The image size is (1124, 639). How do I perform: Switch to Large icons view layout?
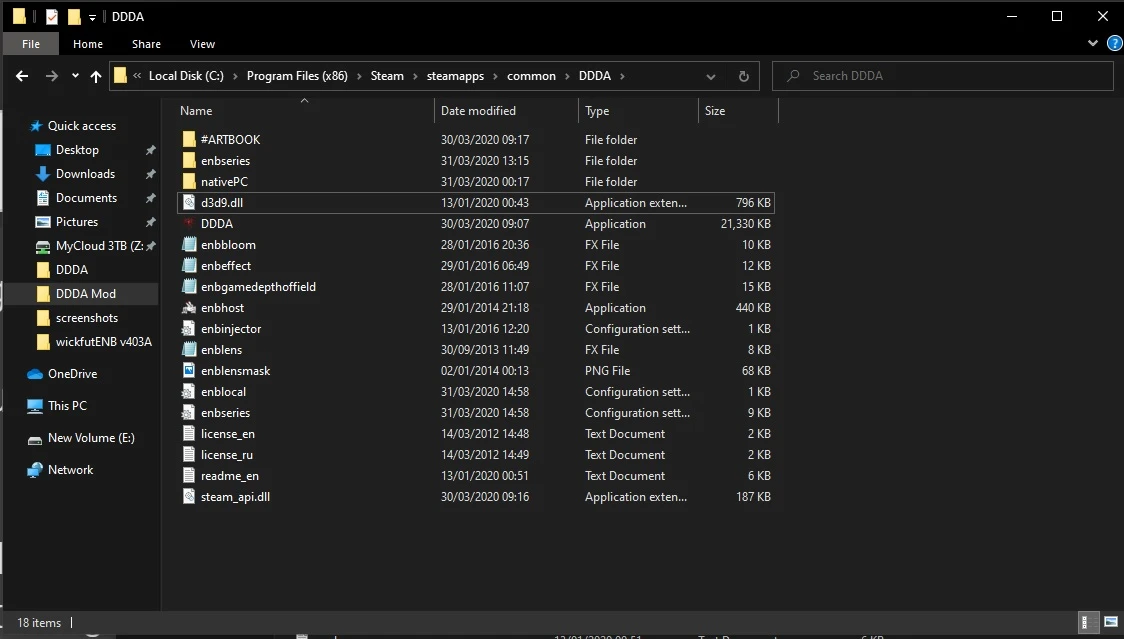coord(1110,622)
